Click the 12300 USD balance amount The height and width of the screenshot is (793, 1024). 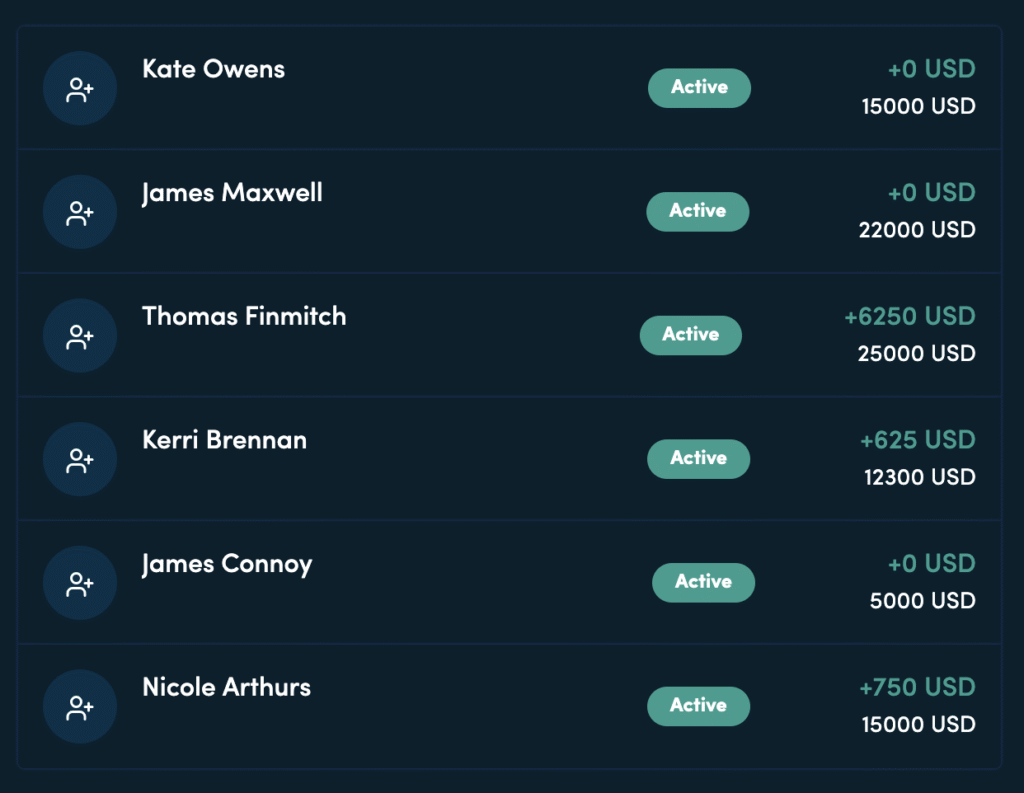[x=919, y=477]
